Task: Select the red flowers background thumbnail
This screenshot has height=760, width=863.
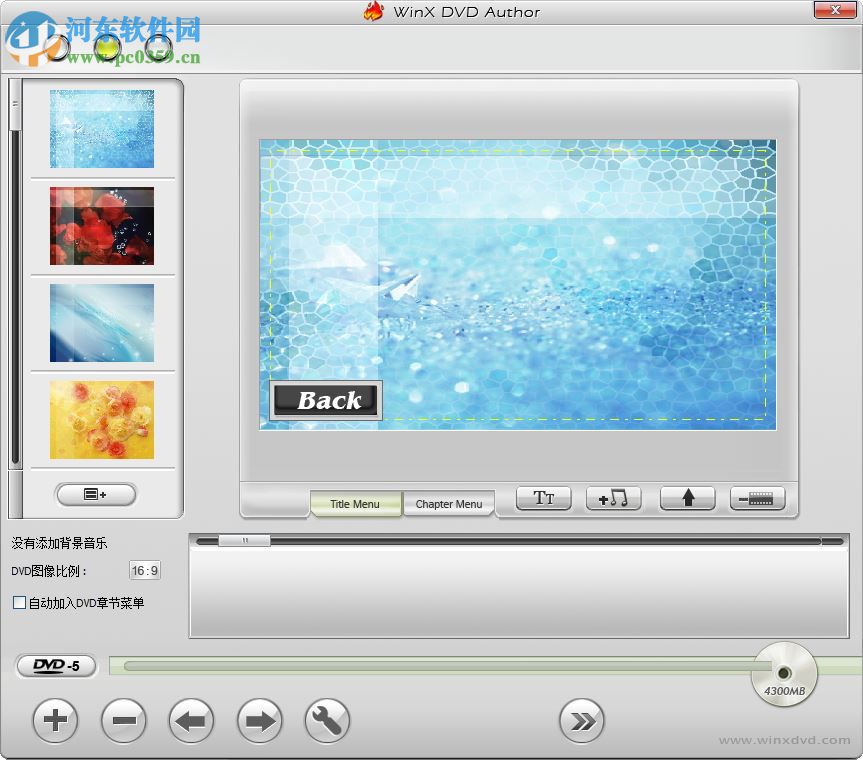Action: point(101,226)
